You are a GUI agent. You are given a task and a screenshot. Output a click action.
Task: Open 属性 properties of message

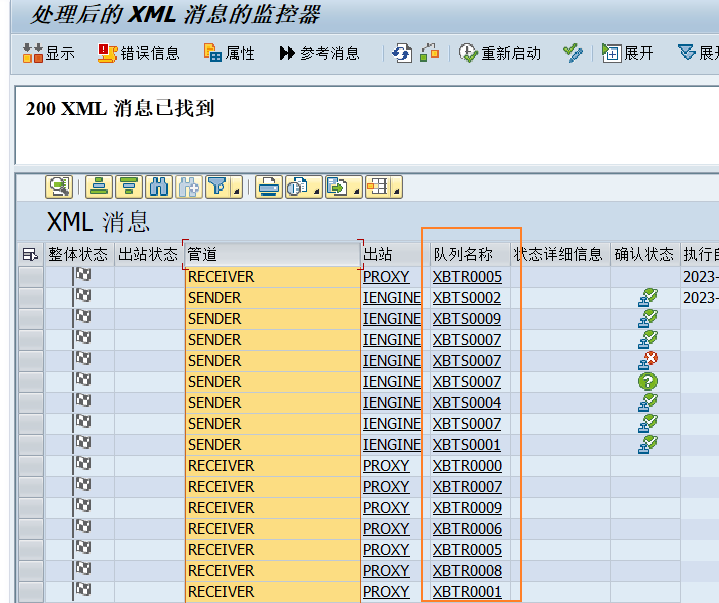229,53
